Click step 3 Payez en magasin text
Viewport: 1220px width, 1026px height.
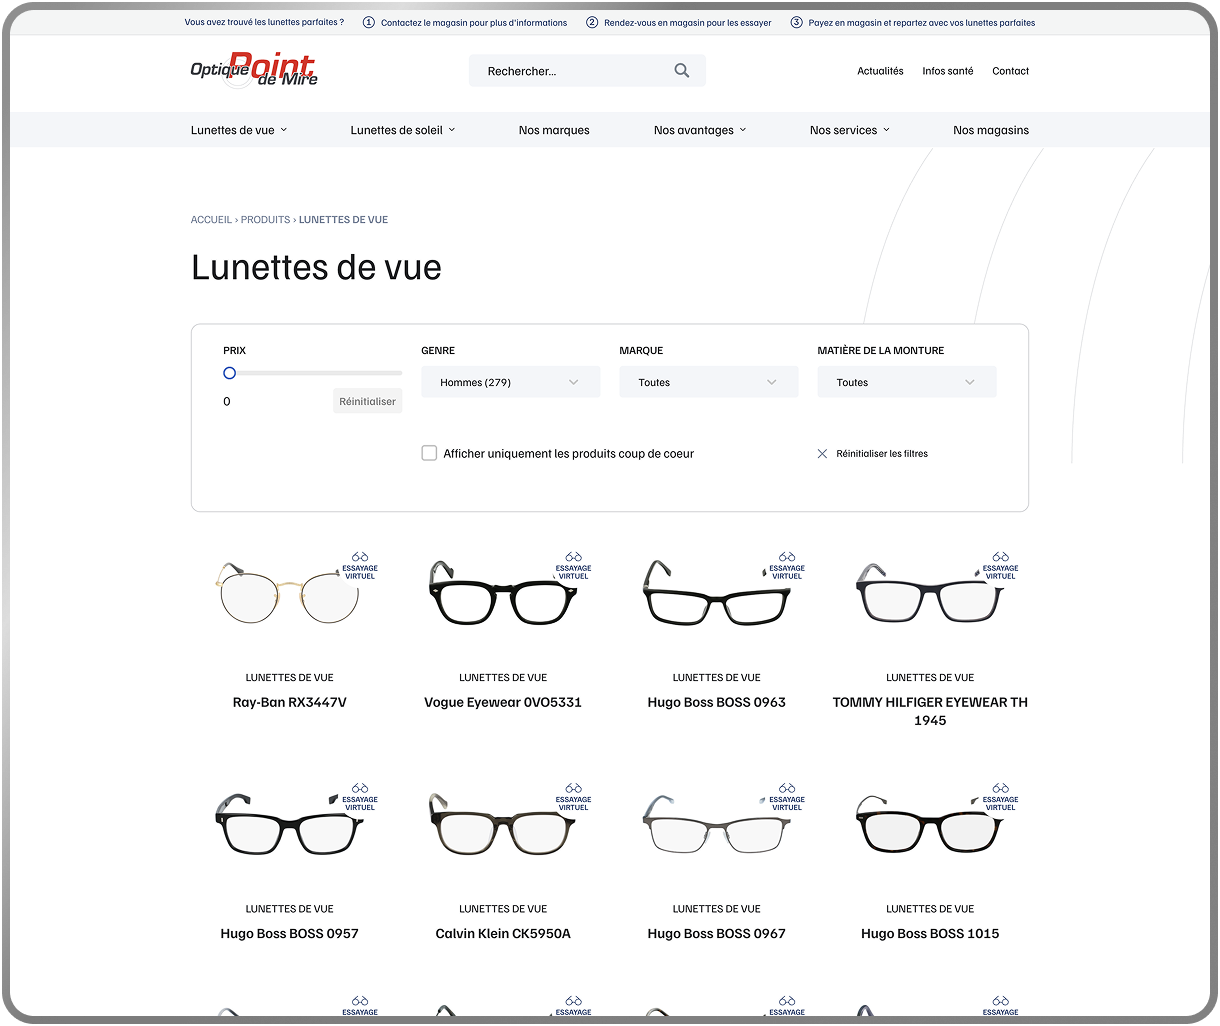tap(922, 23)
